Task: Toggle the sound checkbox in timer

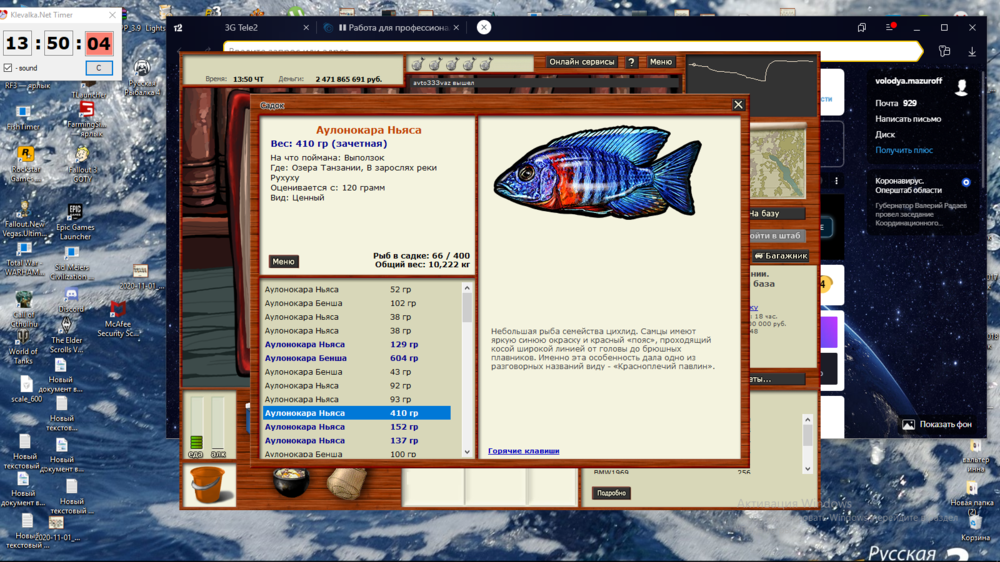Action: coord(9,68)
